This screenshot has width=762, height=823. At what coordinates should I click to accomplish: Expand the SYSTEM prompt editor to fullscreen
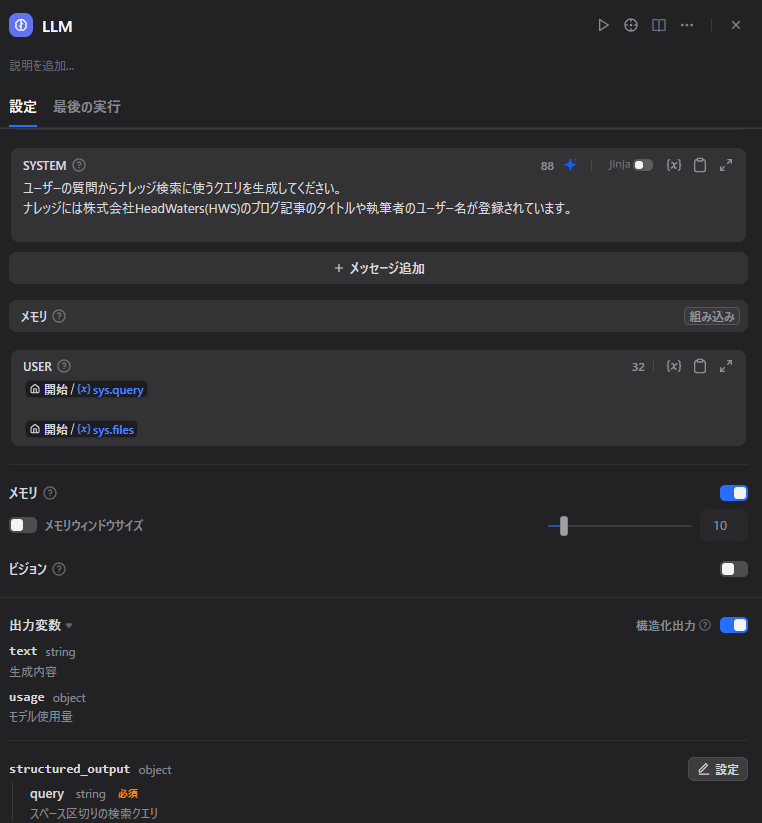pyautogui.click(x=726, y=165)
